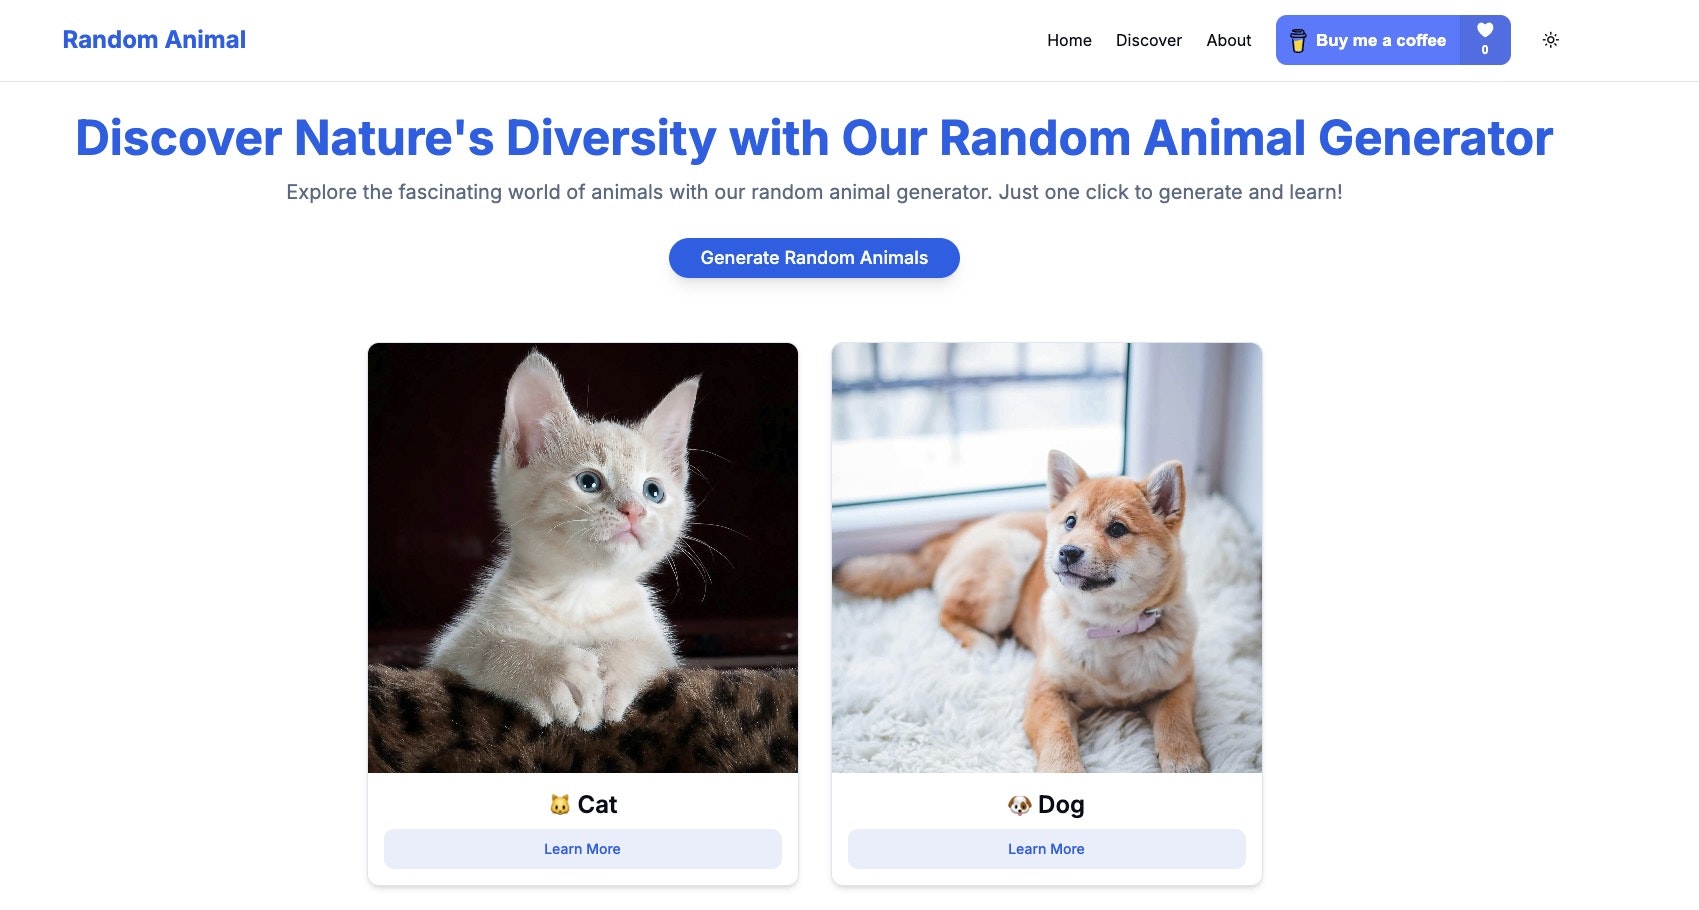
Task: Click the Shiba puppy photo
Action: point(1045,557)
